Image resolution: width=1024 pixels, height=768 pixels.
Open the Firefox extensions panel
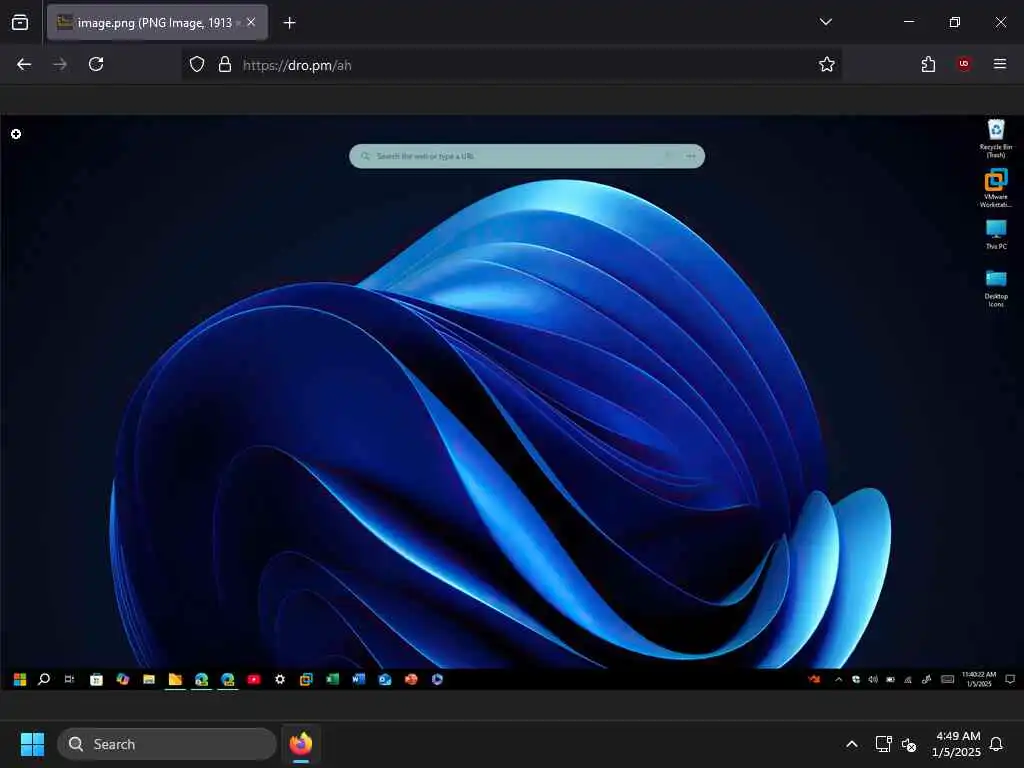(928, 64)
